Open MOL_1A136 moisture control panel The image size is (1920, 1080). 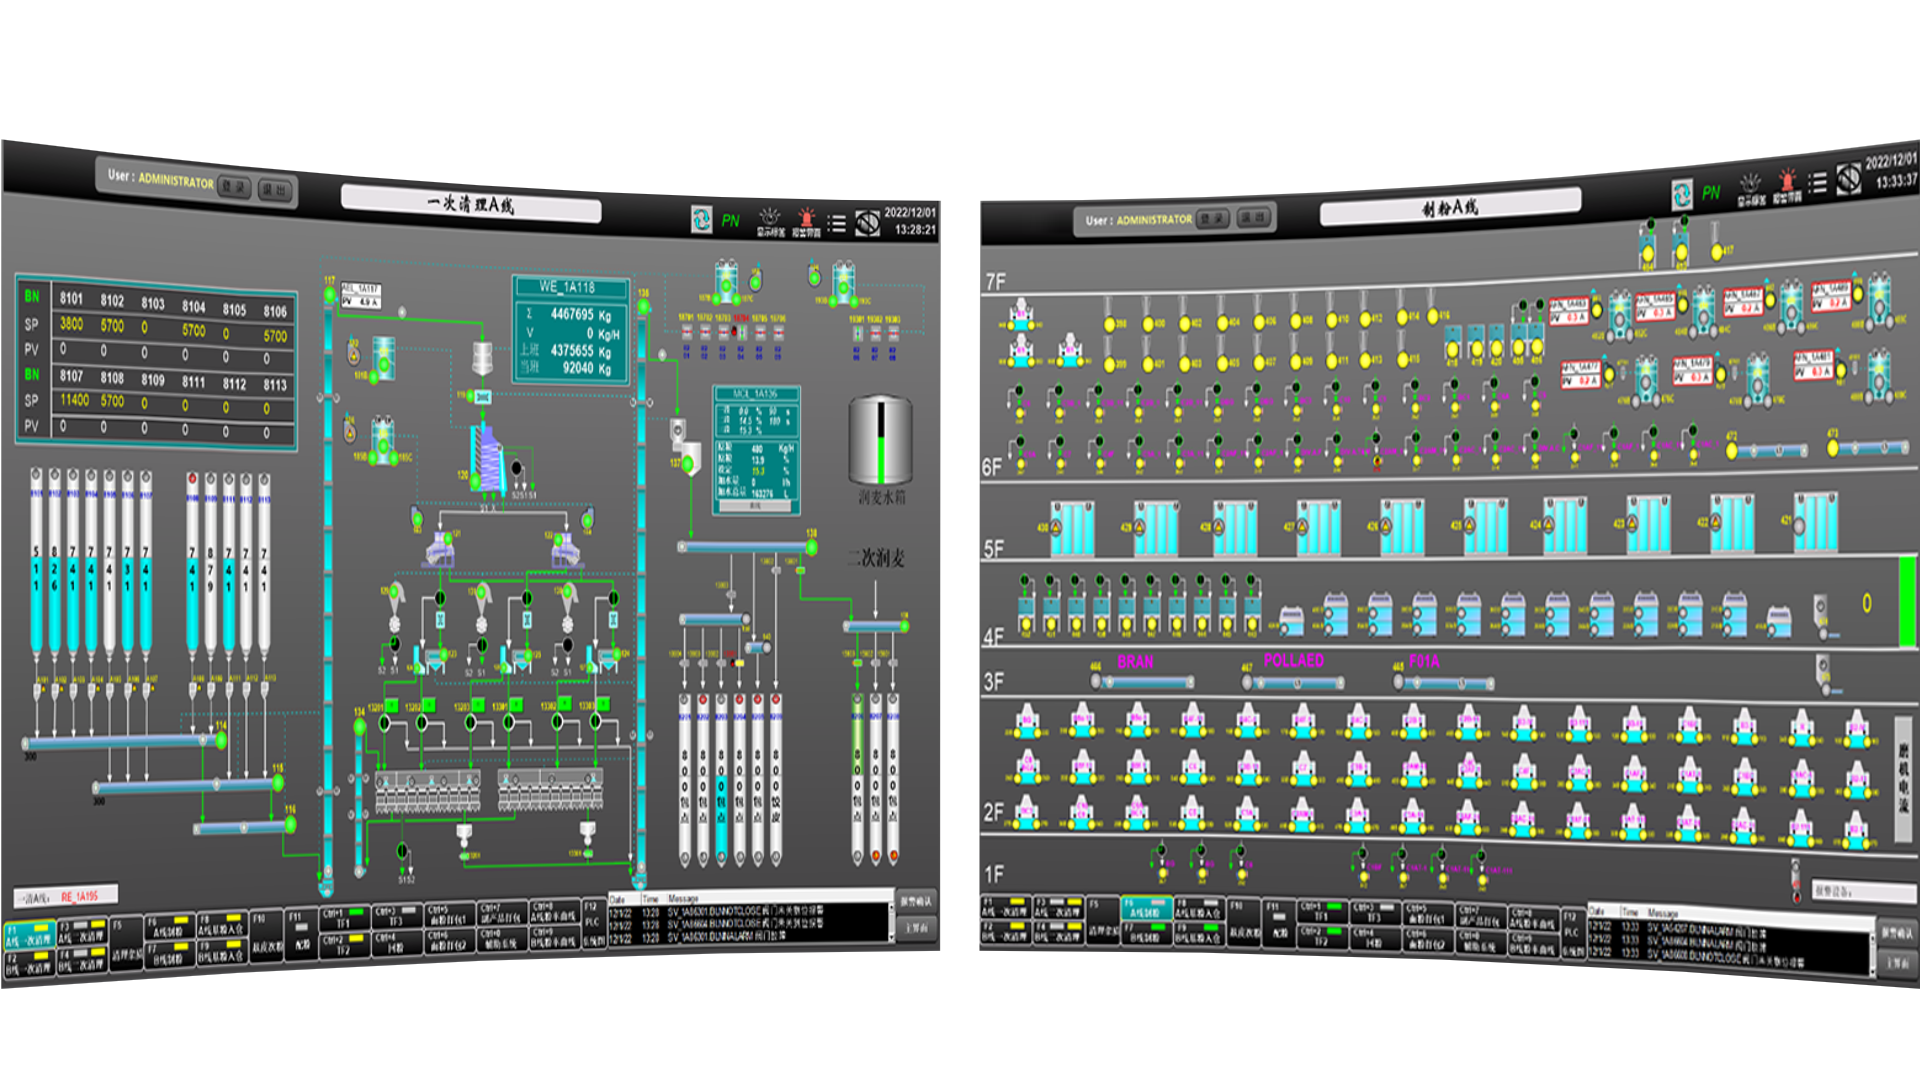(756, 450)
